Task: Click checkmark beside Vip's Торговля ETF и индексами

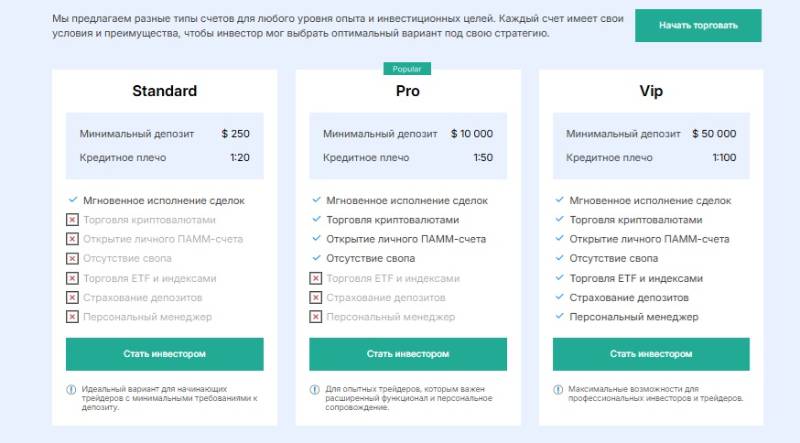Action: (x=559, y=279)
